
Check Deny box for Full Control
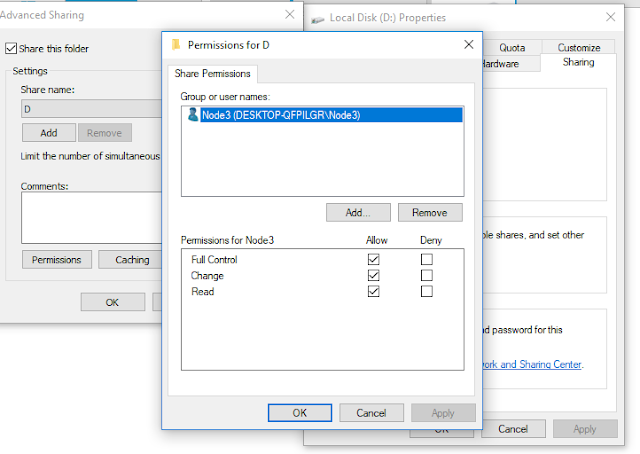point(427,259)
